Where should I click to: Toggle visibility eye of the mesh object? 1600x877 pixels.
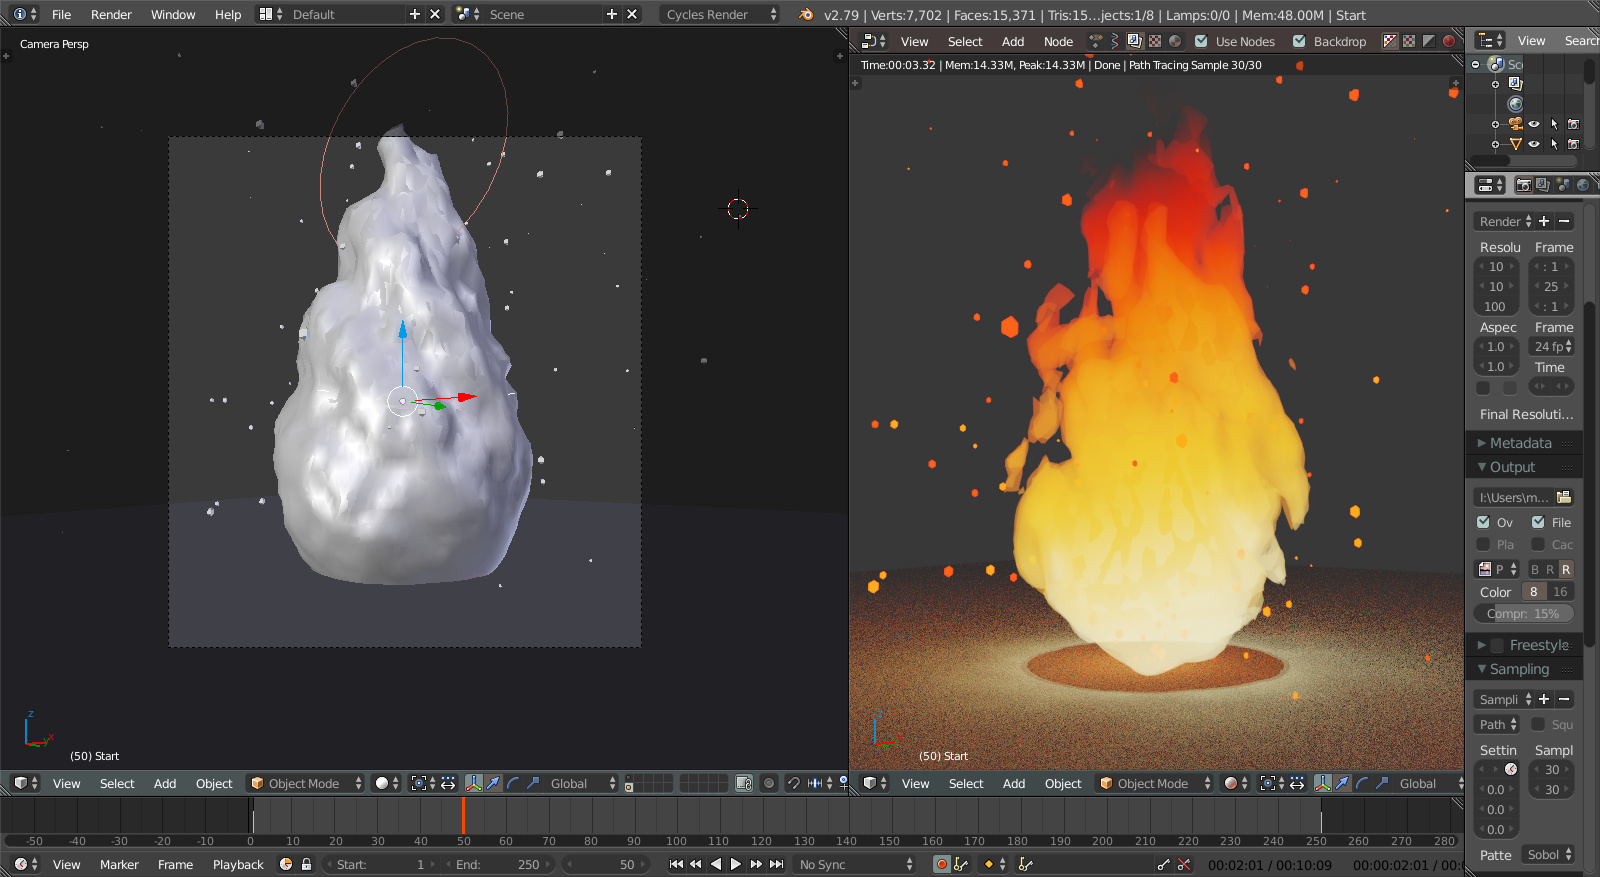click(x=1534, y=144)
